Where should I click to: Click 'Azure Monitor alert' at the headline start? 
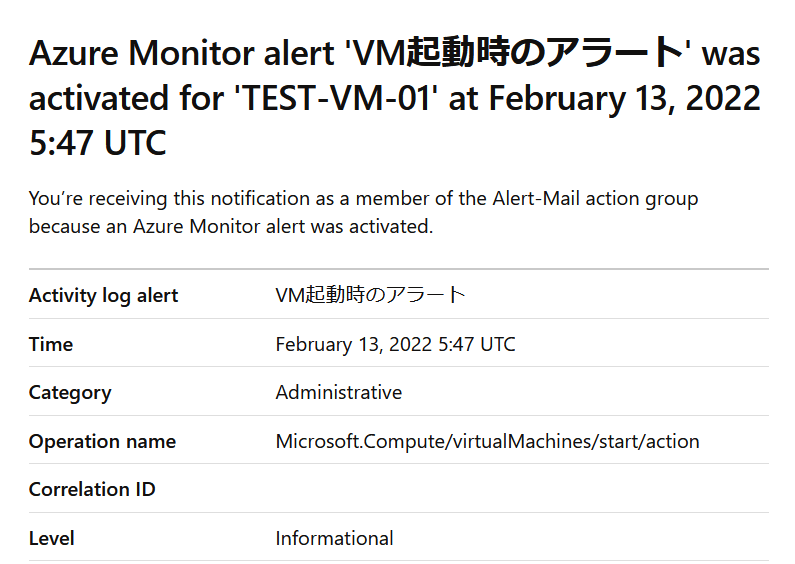coord(182,53)
